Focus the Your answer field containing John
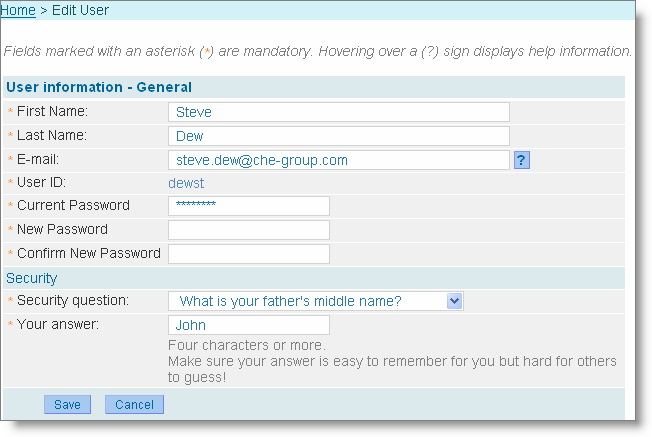The width and height of the screenshot is (652, 437). (x=249, y=325)
